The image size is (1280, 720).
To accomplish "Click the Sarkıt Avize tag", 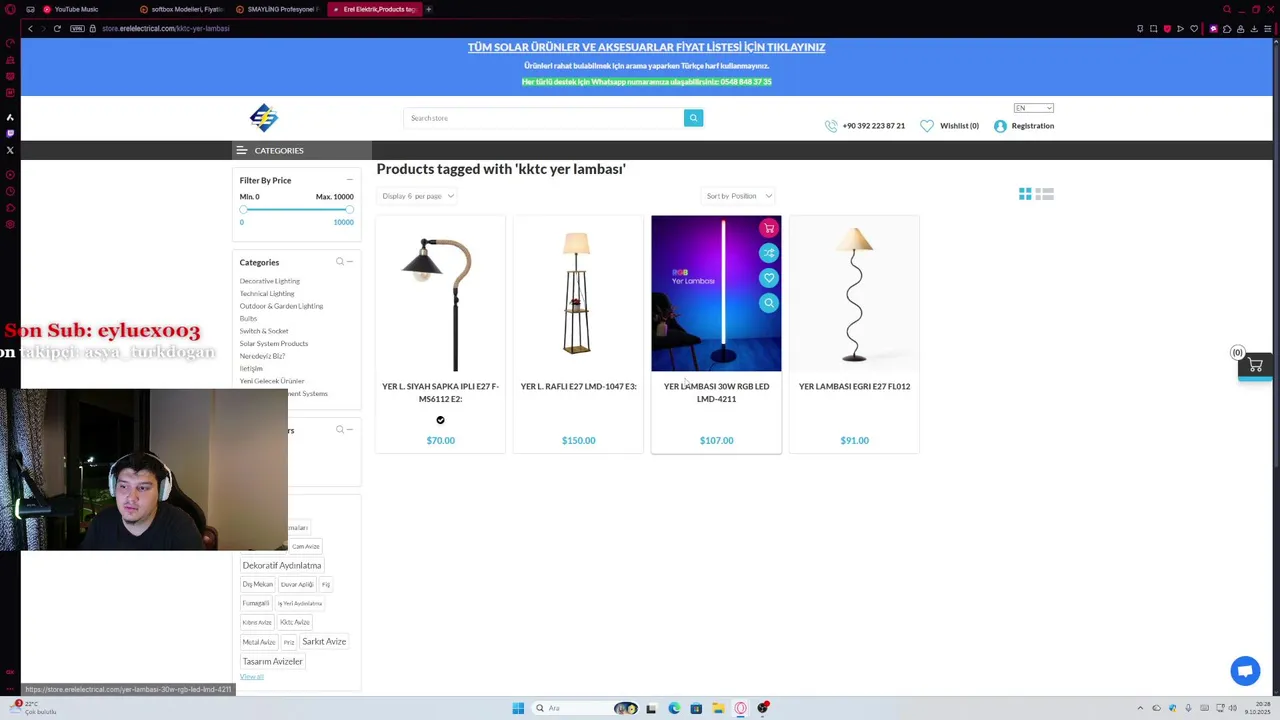I will pyautogui.click(x=324, y=642).
